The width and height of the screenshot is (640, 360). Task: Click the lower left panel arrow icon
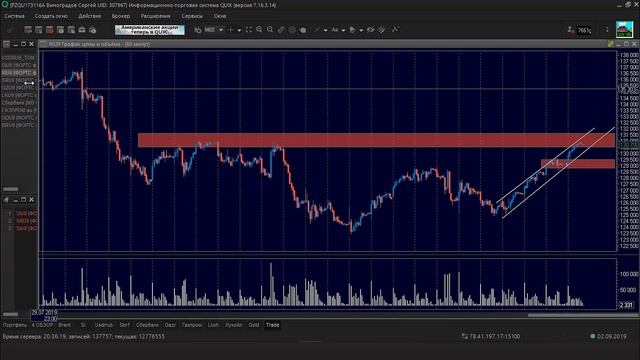coord(6,200)
